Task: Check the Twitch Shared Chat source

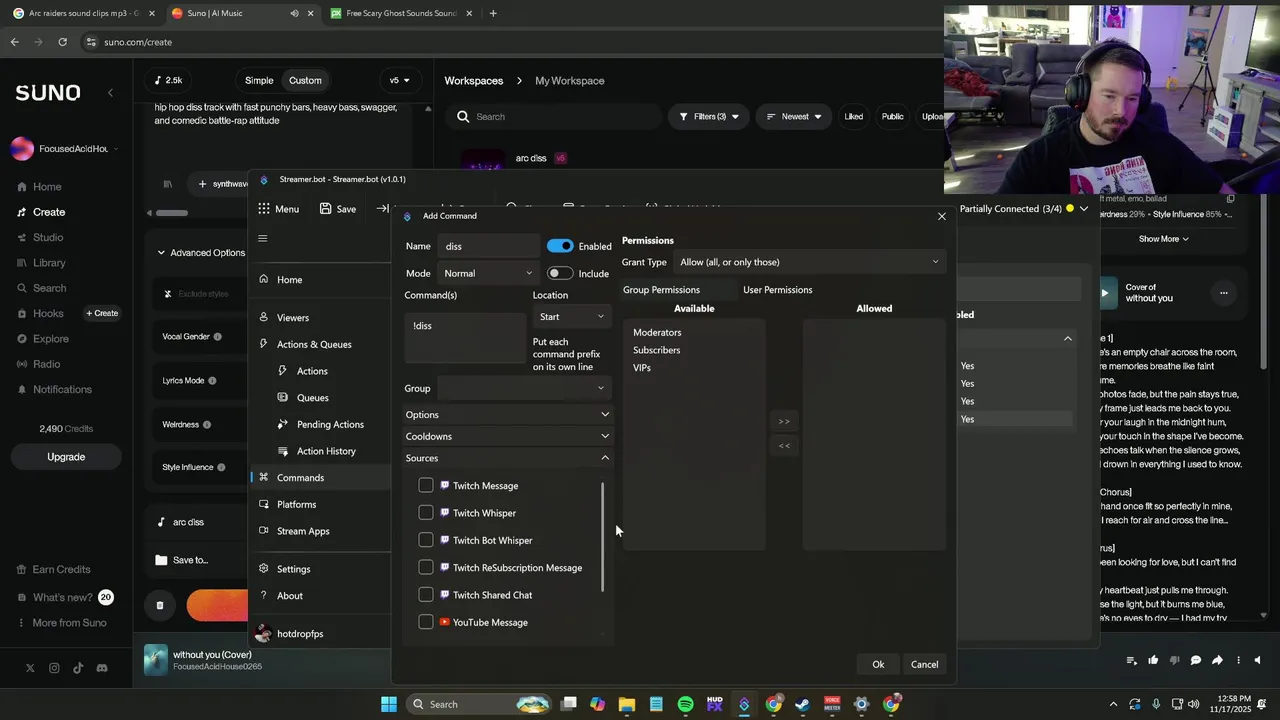Action: (426, 595)
